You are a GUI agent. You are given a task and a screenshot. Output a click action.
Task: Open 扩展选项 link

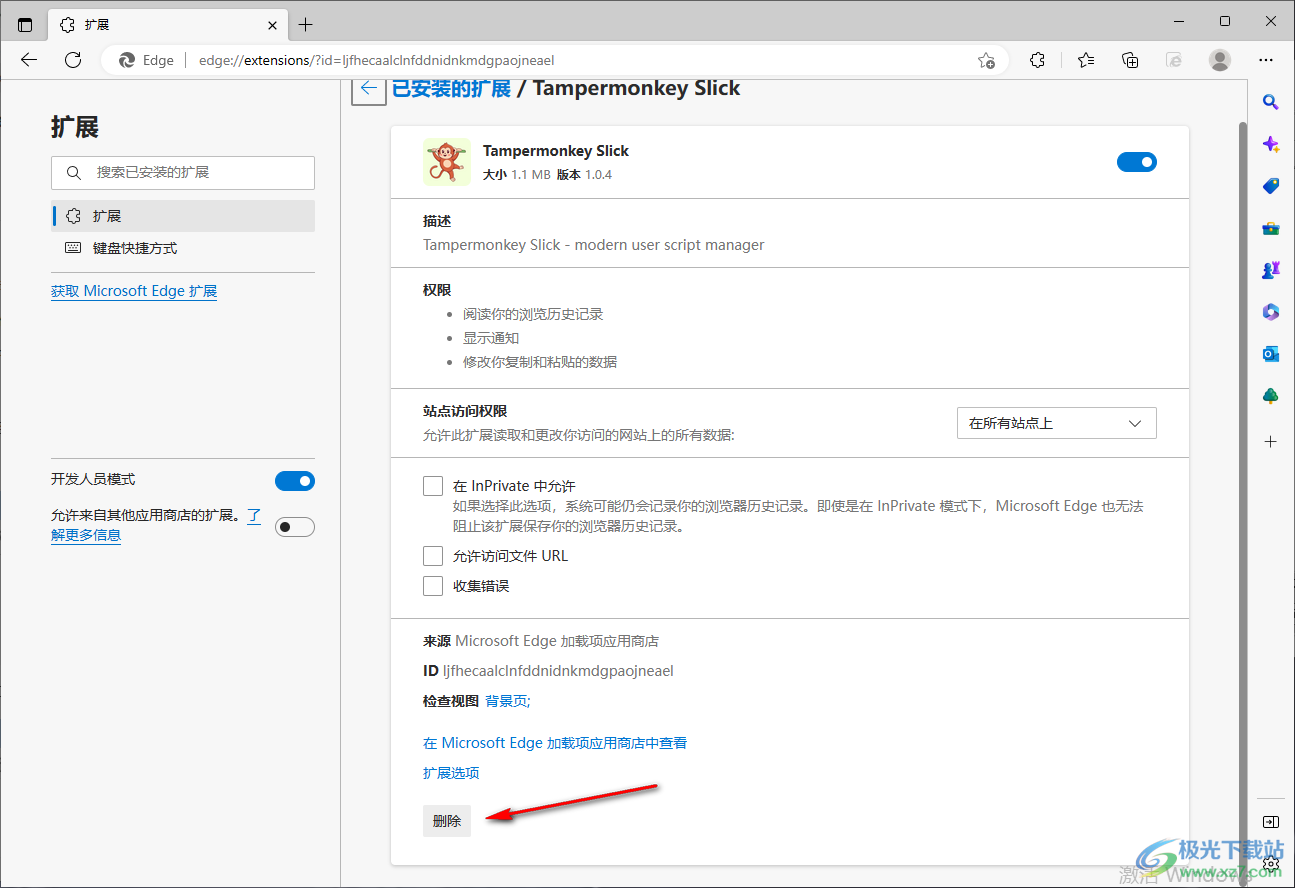(x=451, y=773)
